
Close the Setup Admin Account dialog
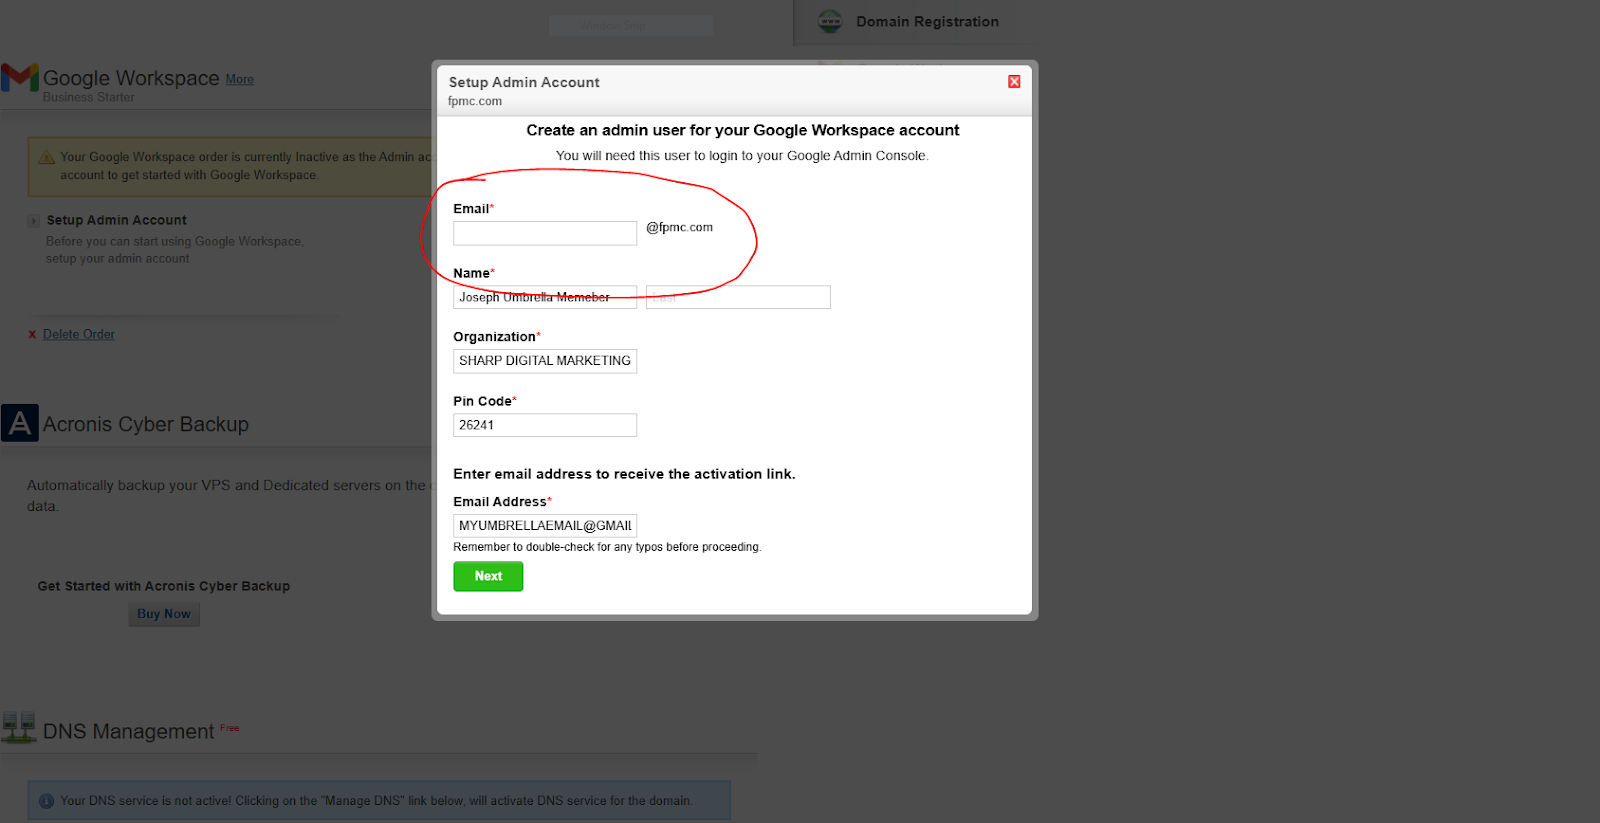coord(1014,82)
